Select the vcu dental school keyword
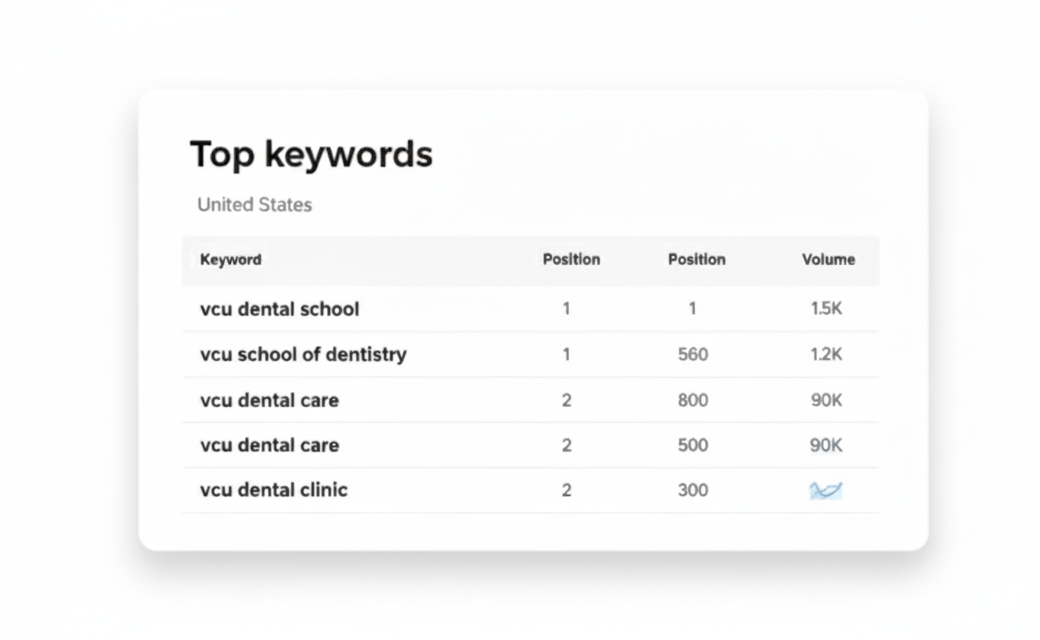Screen dimensions: 1040x640 click(x=279, y=309)
